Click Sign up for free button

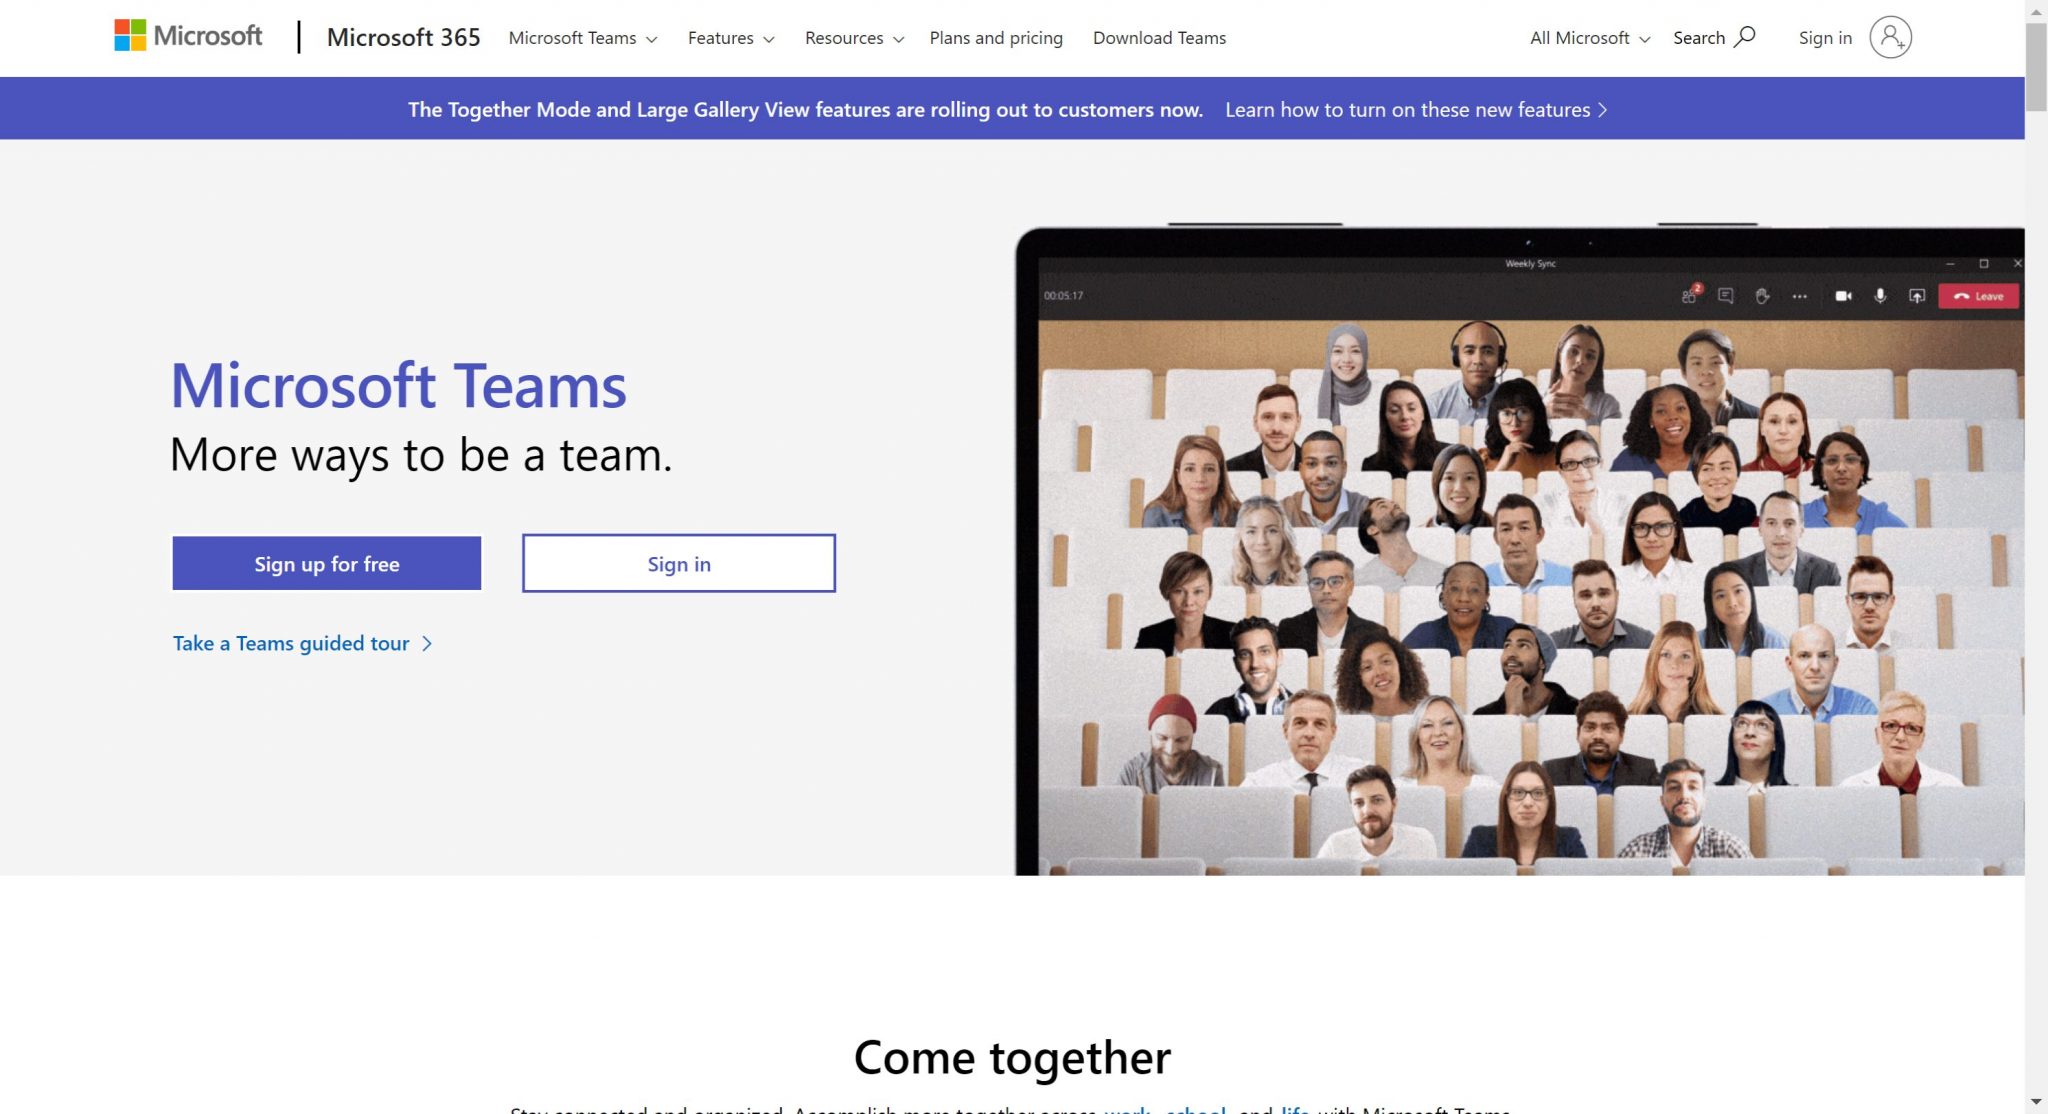pos(326,562)
